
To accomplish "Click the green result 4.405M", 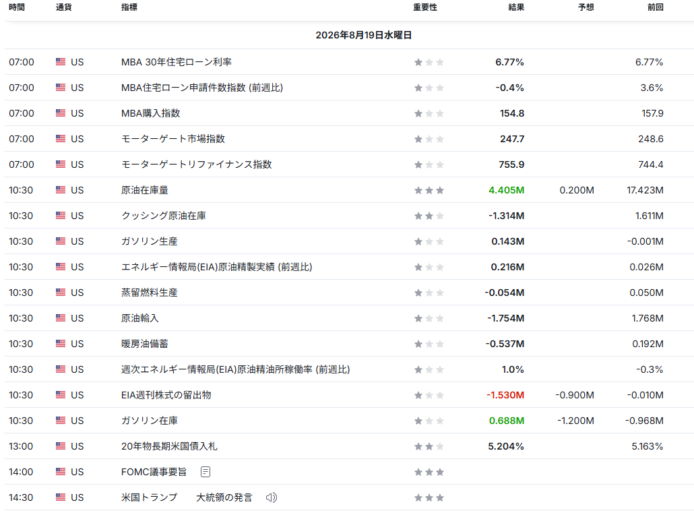I will click(506, 190).
